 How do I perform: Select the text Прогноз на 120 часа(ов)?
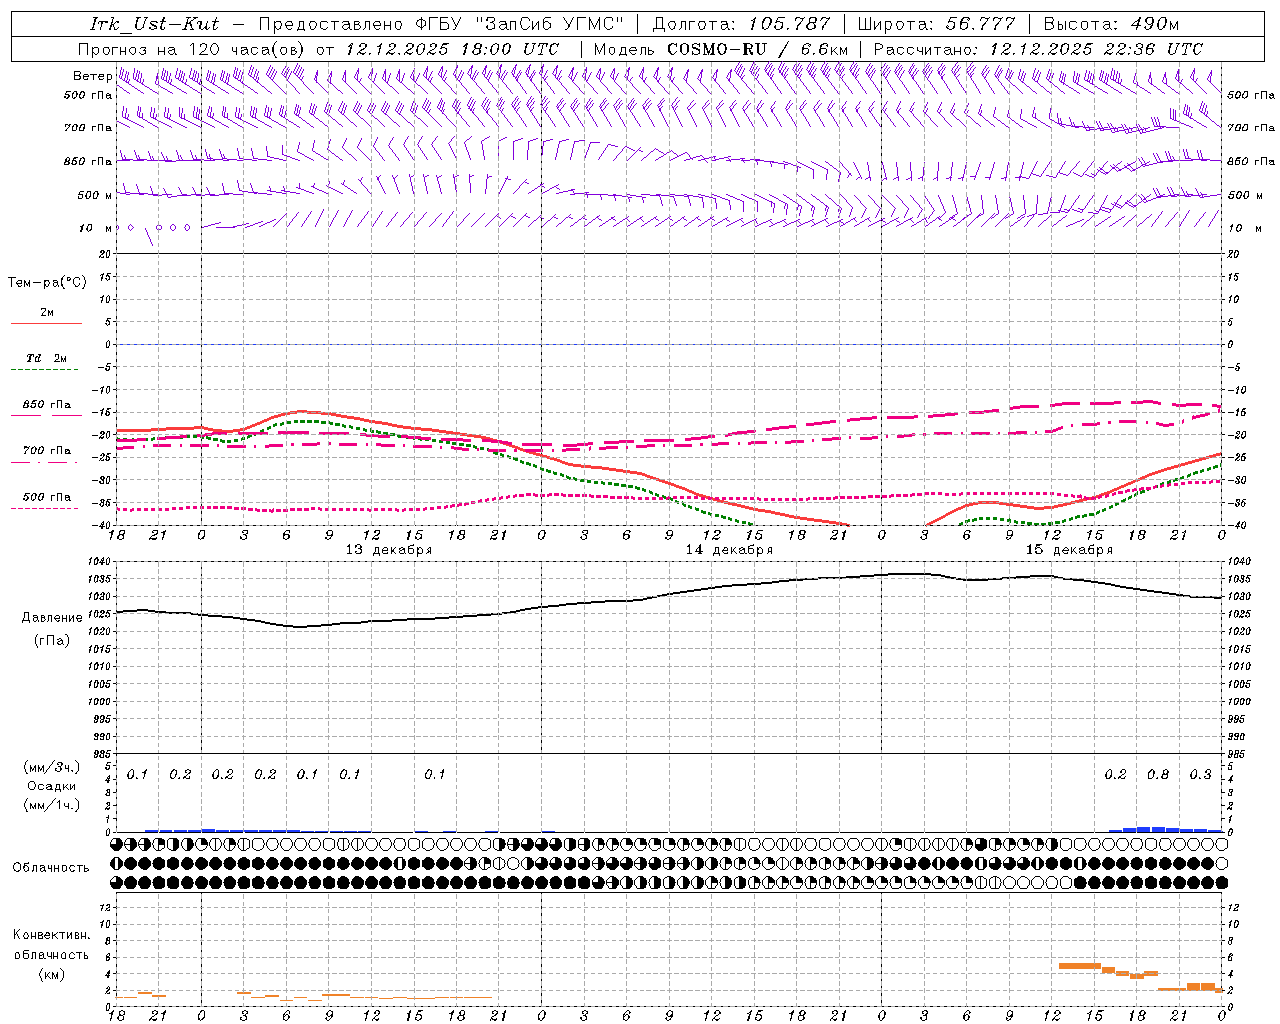coord(192,49)
